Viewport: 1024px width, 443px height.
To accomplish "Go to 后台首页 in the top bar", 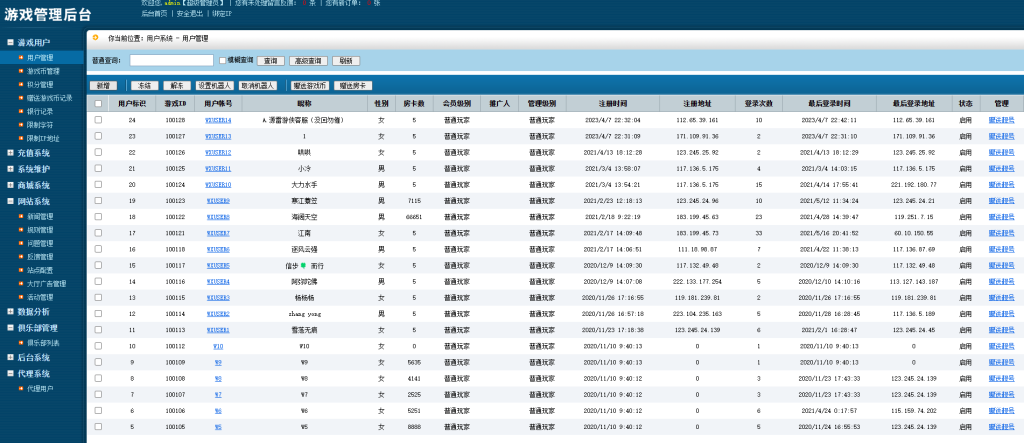I will coord(154,13).
